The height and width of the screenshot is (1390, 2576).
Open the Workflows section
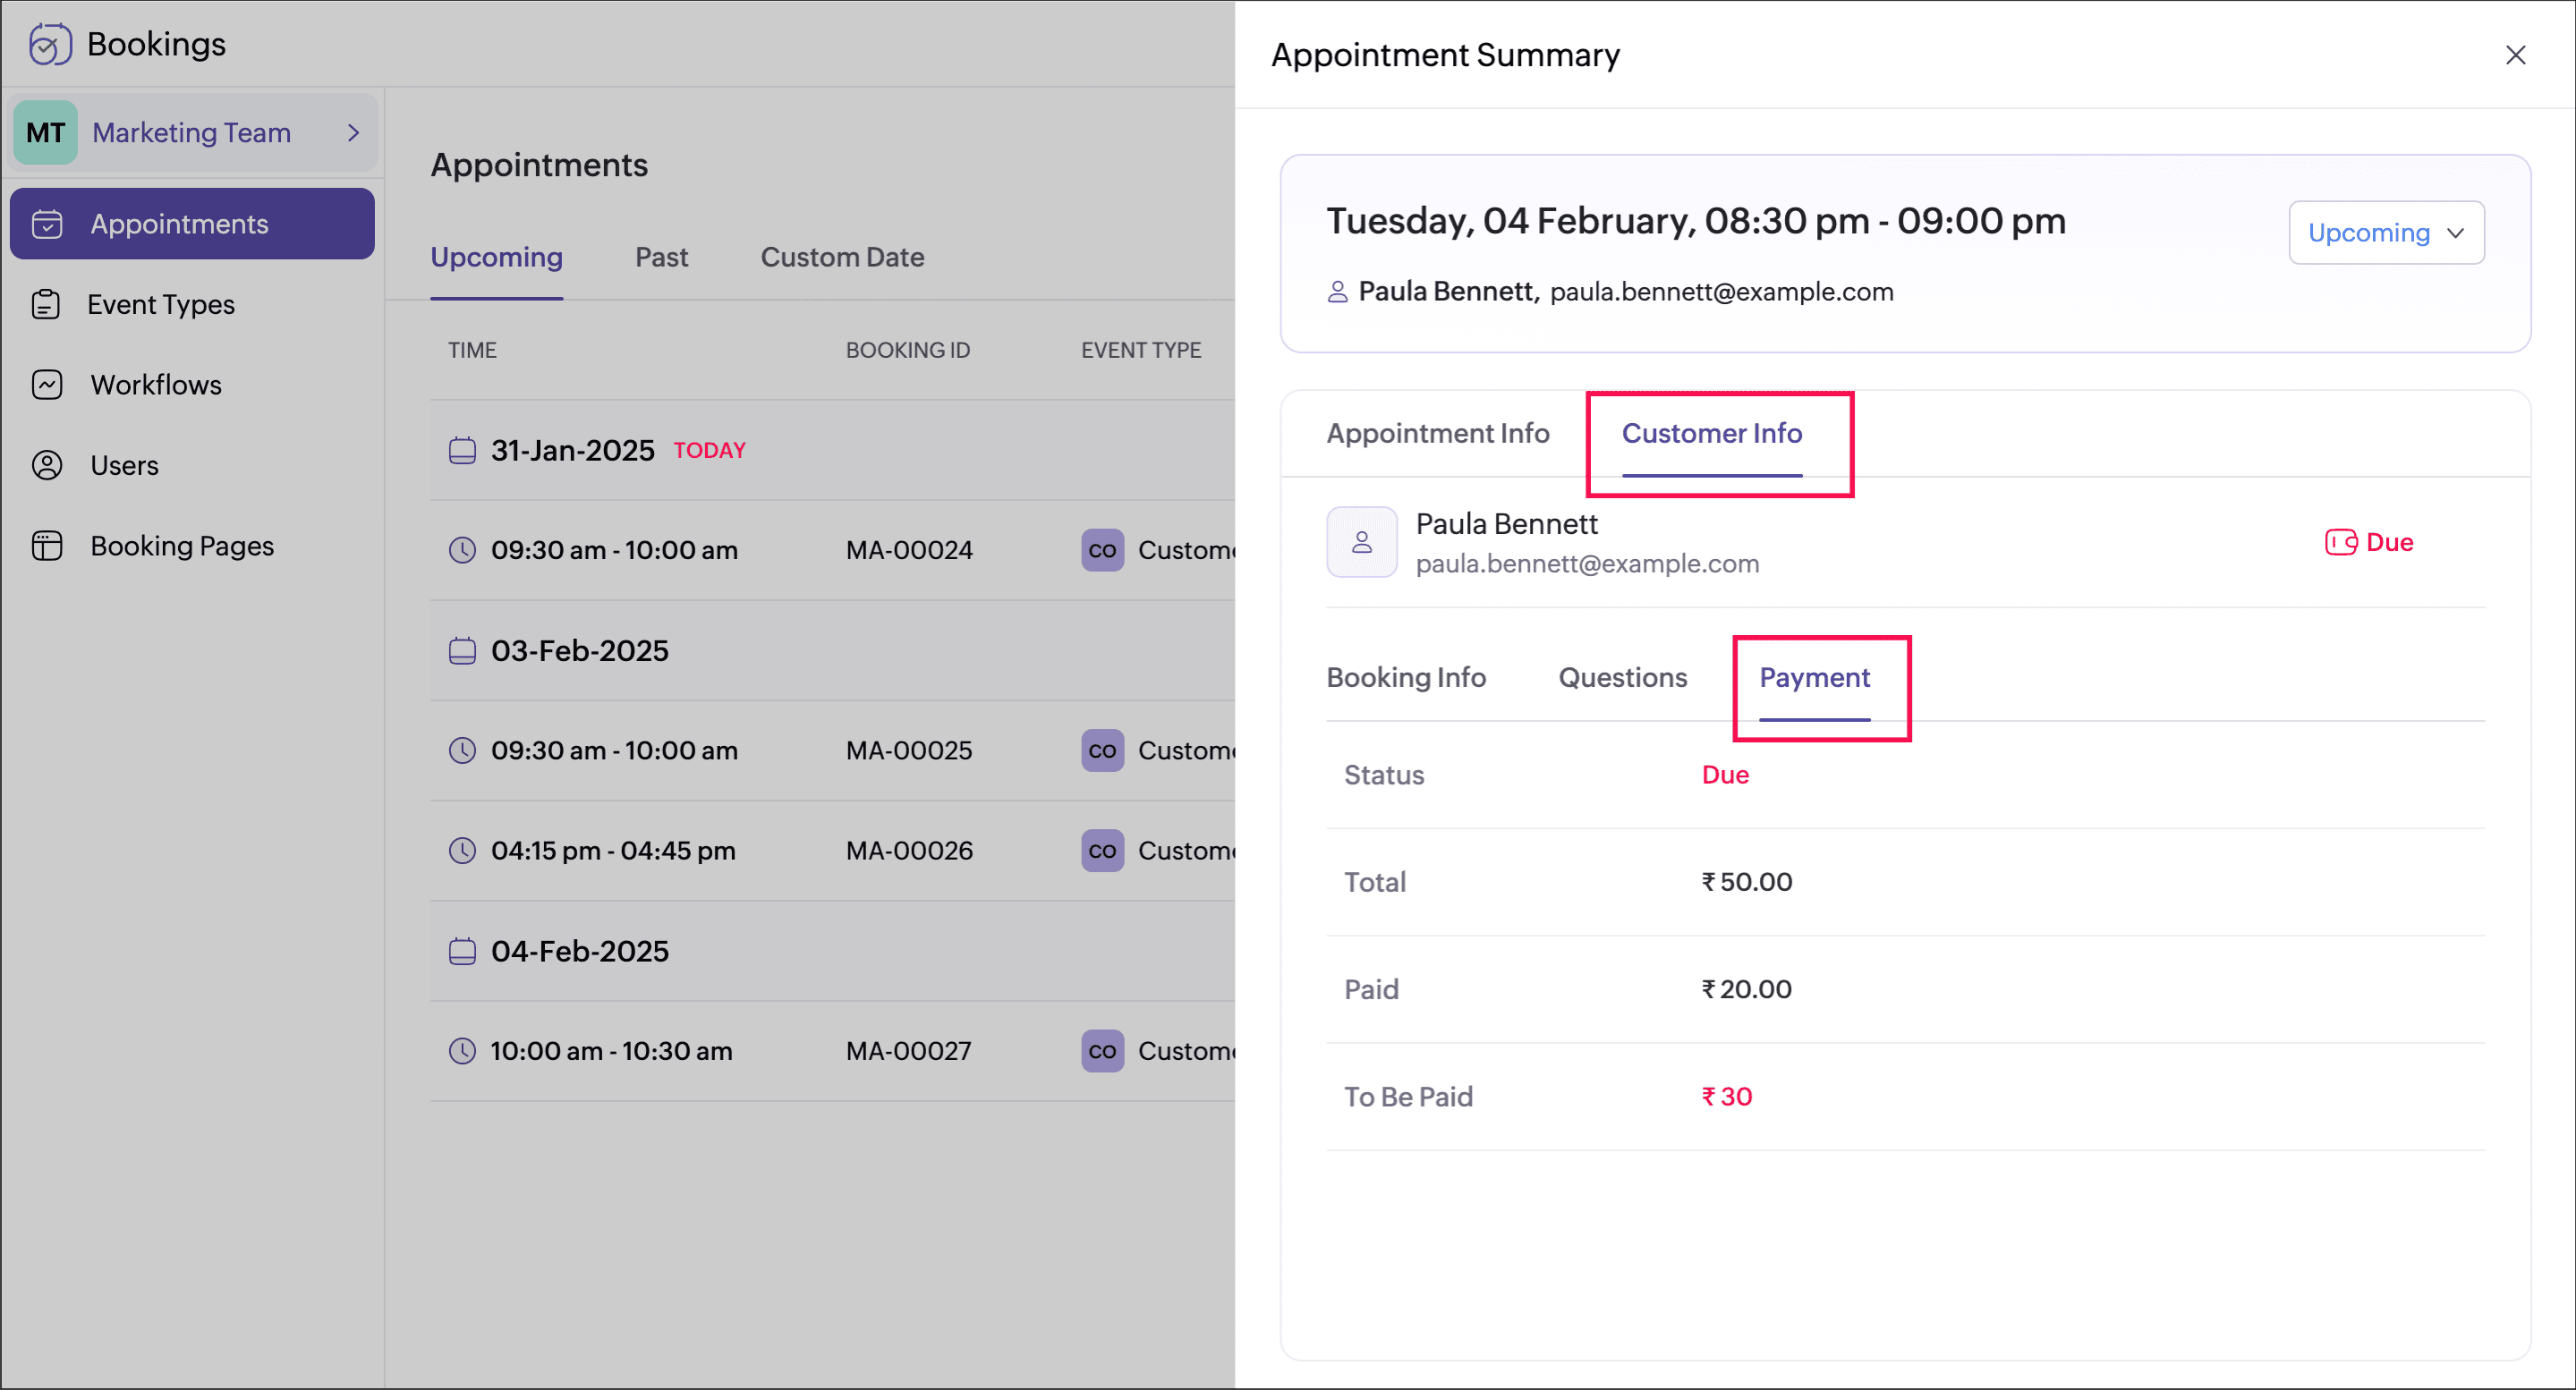[x=155, y=385]
